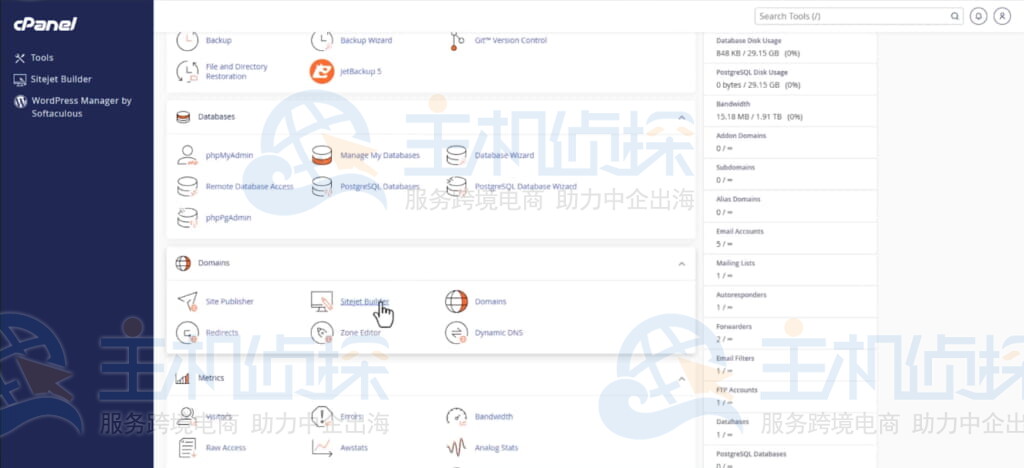
Task: Open PostgreSQL Database Wizard icon
Action: [x=456, y=187]
